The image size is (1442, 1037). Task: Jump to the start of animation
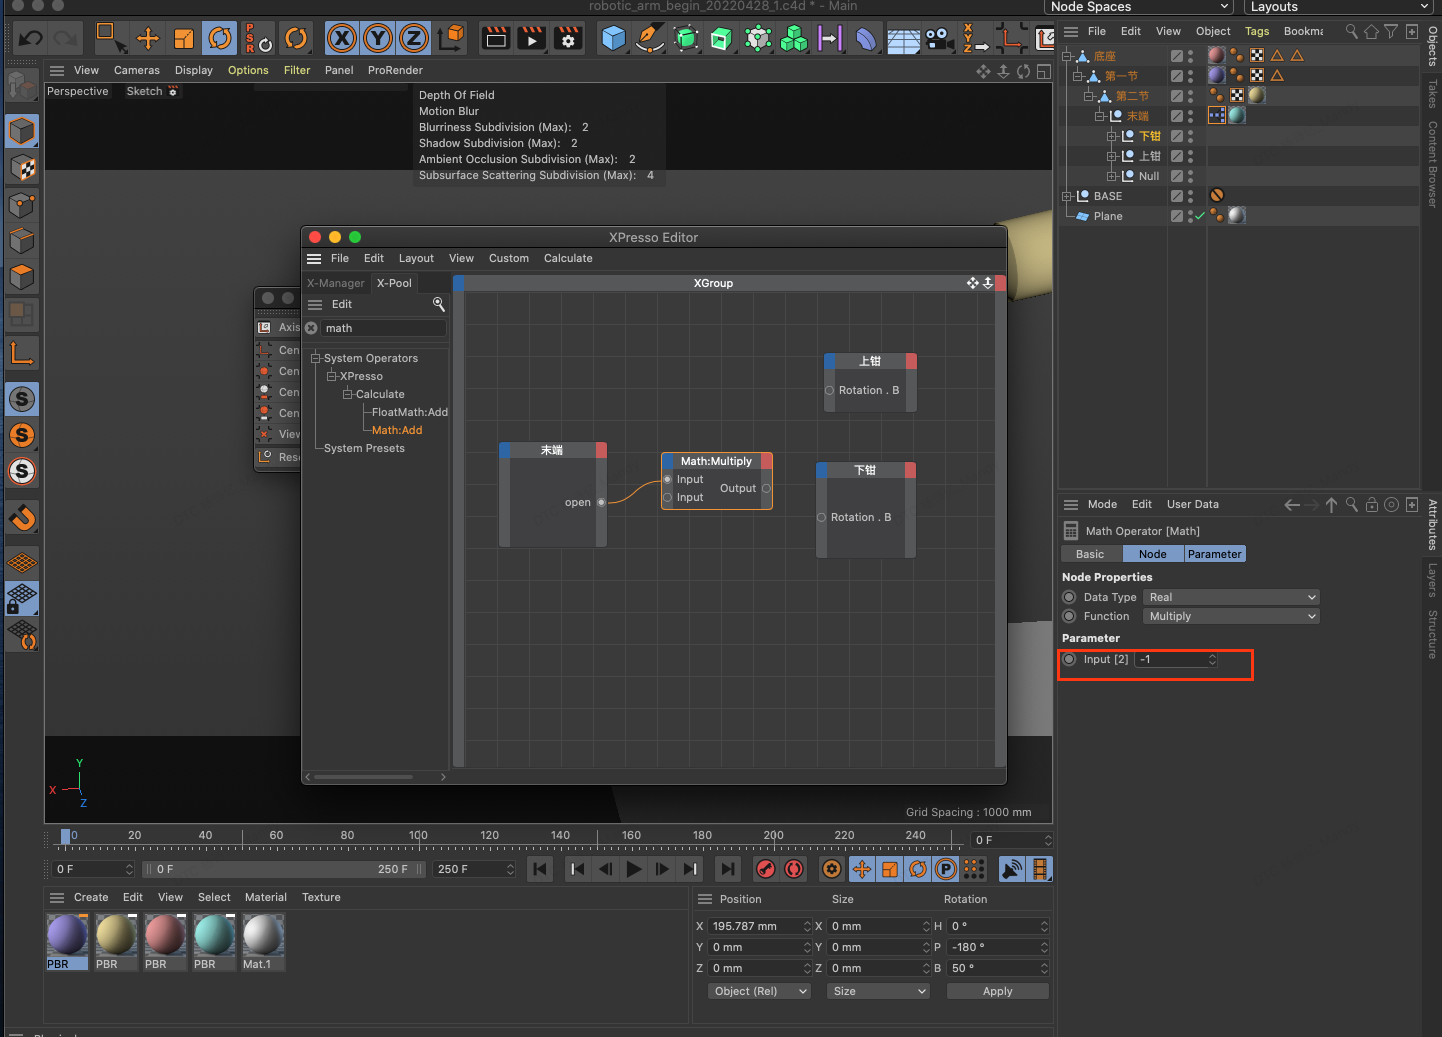pos(540,869)
